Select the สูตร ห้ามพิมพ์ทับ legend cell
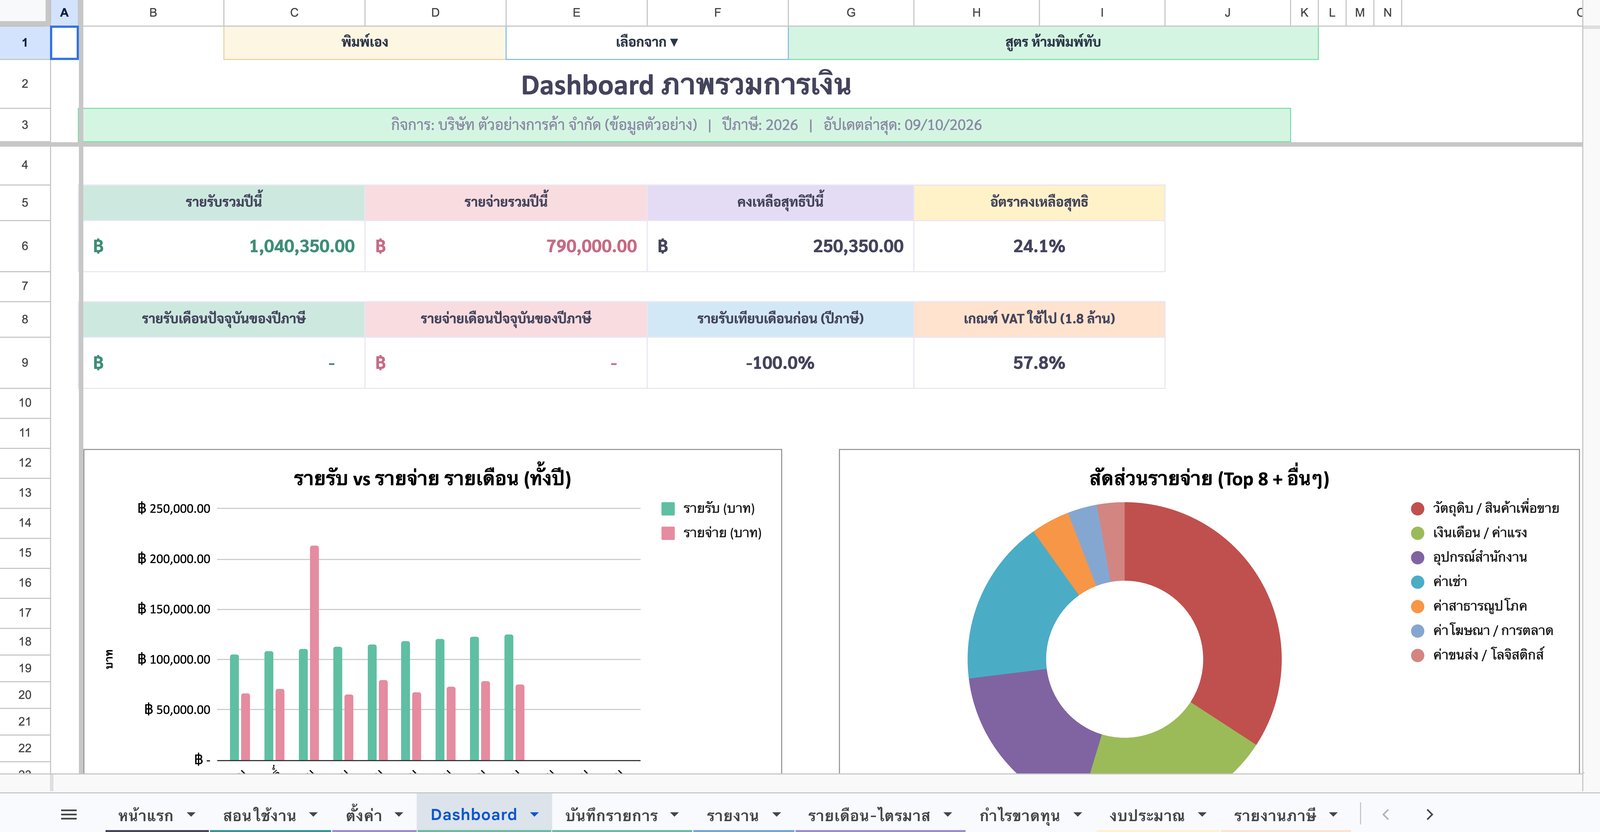Image resolution: width=1600 pixels, height=832 pixels. point(1053,42)
